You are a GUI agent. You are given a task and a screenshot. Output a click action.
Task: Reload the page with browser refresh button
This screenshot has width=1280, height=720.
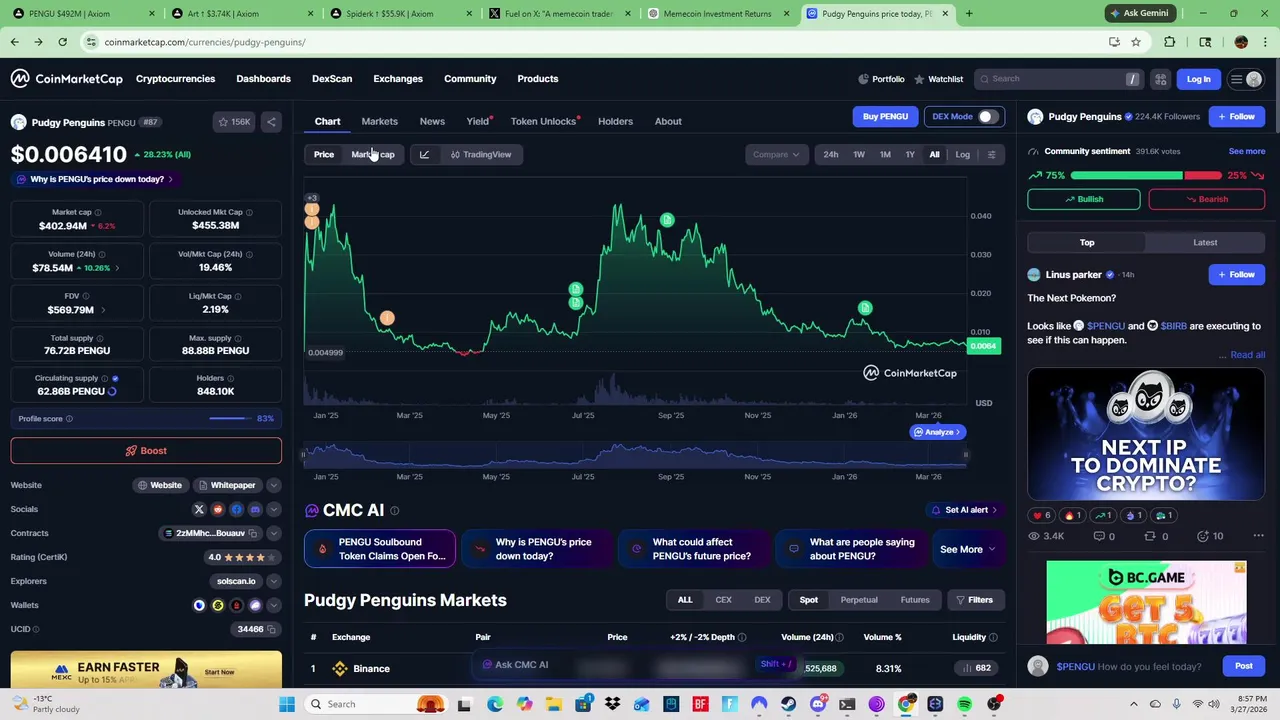tap(62, 42)
